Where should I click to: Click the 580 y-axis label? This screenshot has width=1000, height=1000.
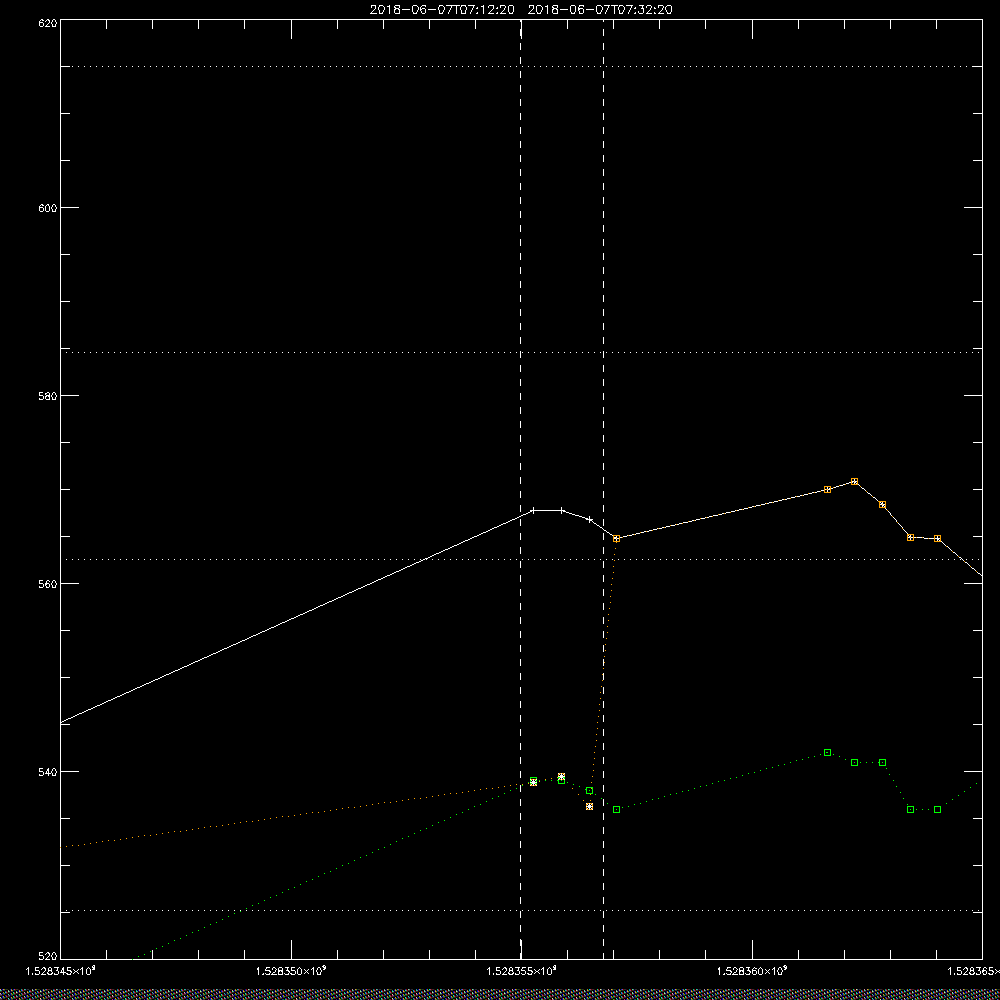(48, 395)
